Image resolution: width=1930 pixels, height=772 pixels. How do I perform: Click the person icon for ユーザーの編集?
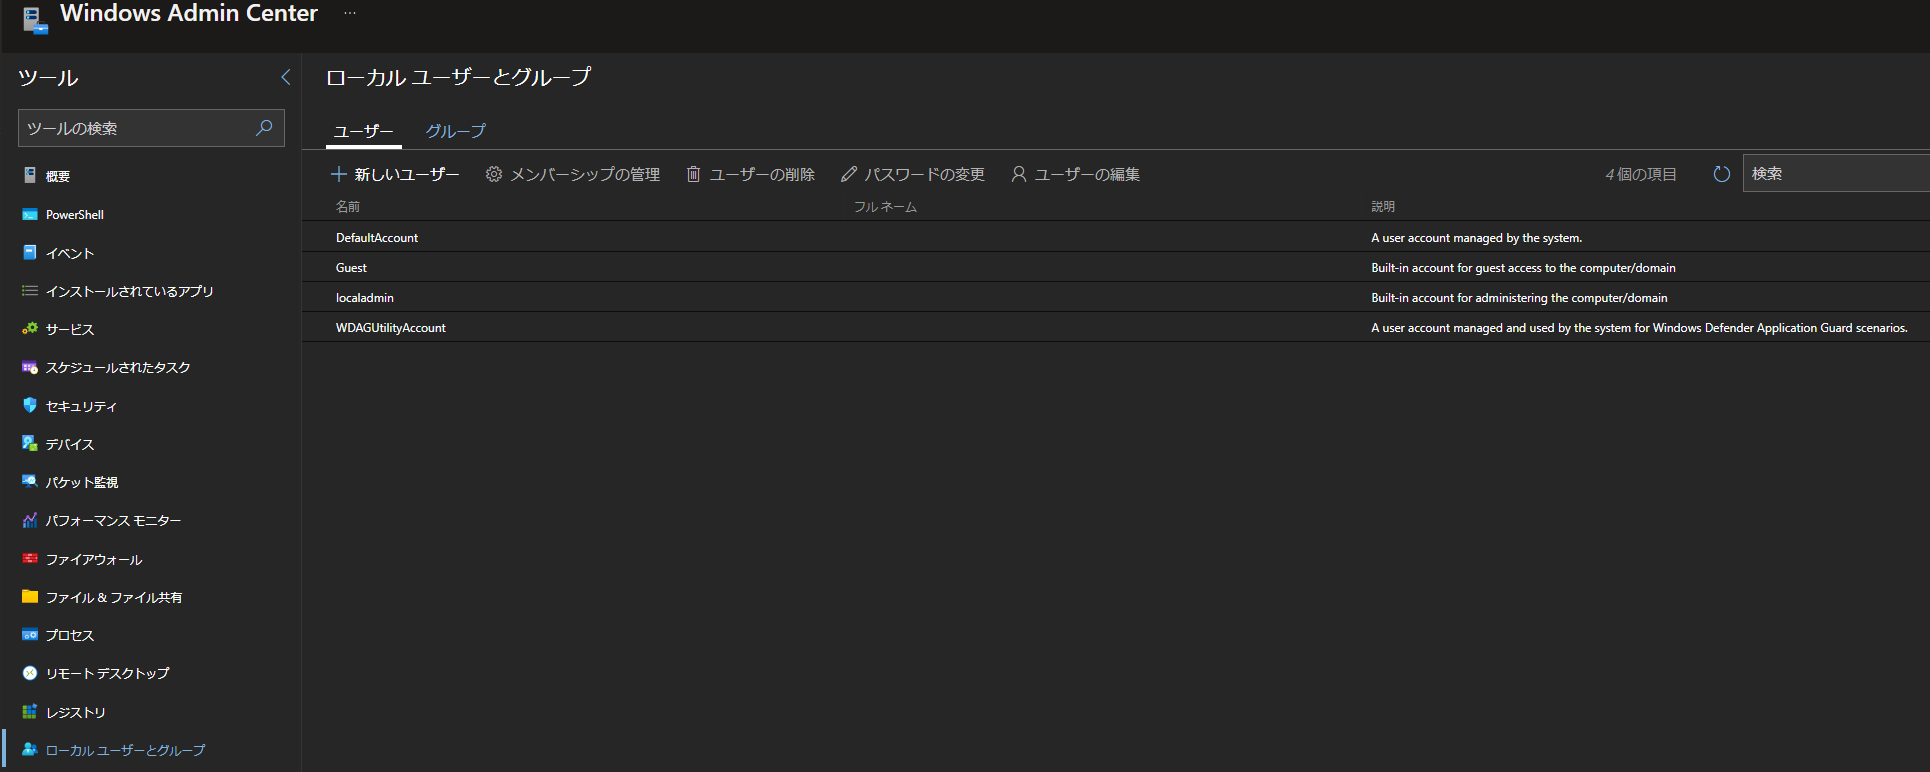(x=1018, y=174)
